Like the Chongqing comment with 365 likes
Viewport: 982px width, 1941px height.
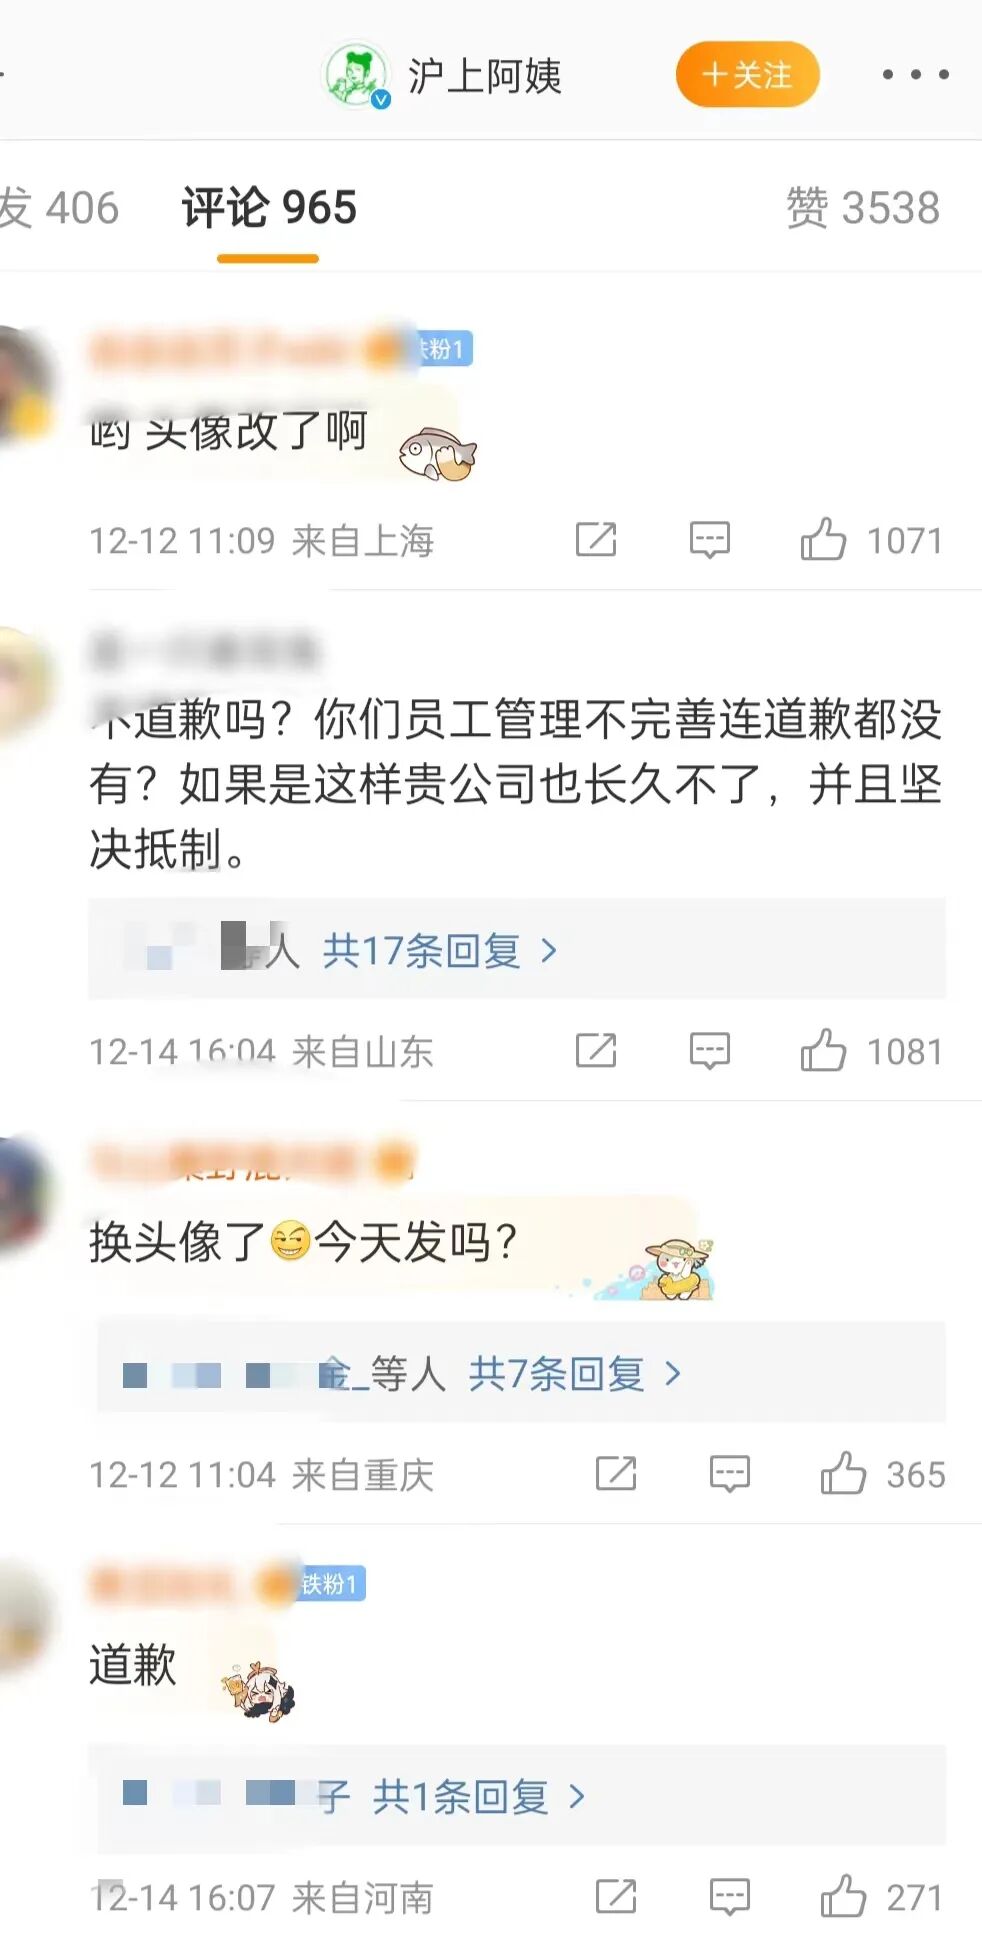click(x=843, y=1474)
